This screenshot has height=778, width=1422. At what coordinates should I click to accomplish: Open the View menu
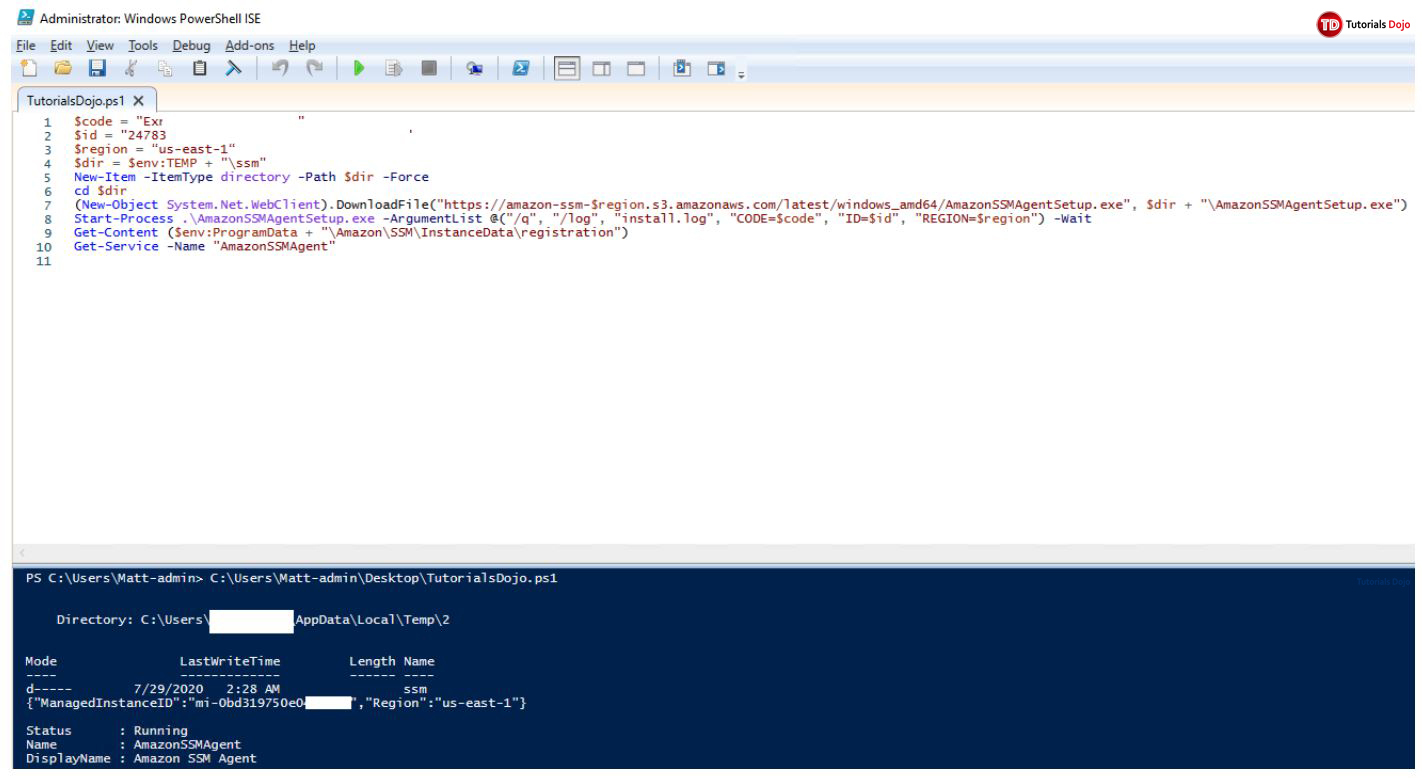tap(100, 46)
